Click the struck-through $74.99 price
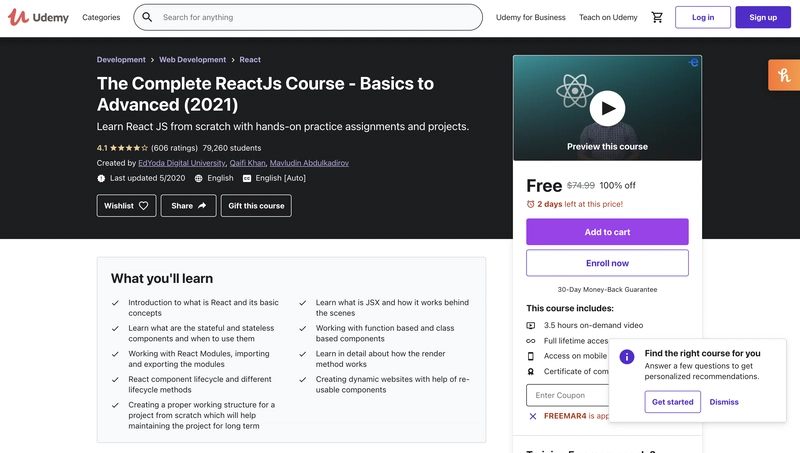The height and width of the screenshot is (453, 800). click(581, 186)
